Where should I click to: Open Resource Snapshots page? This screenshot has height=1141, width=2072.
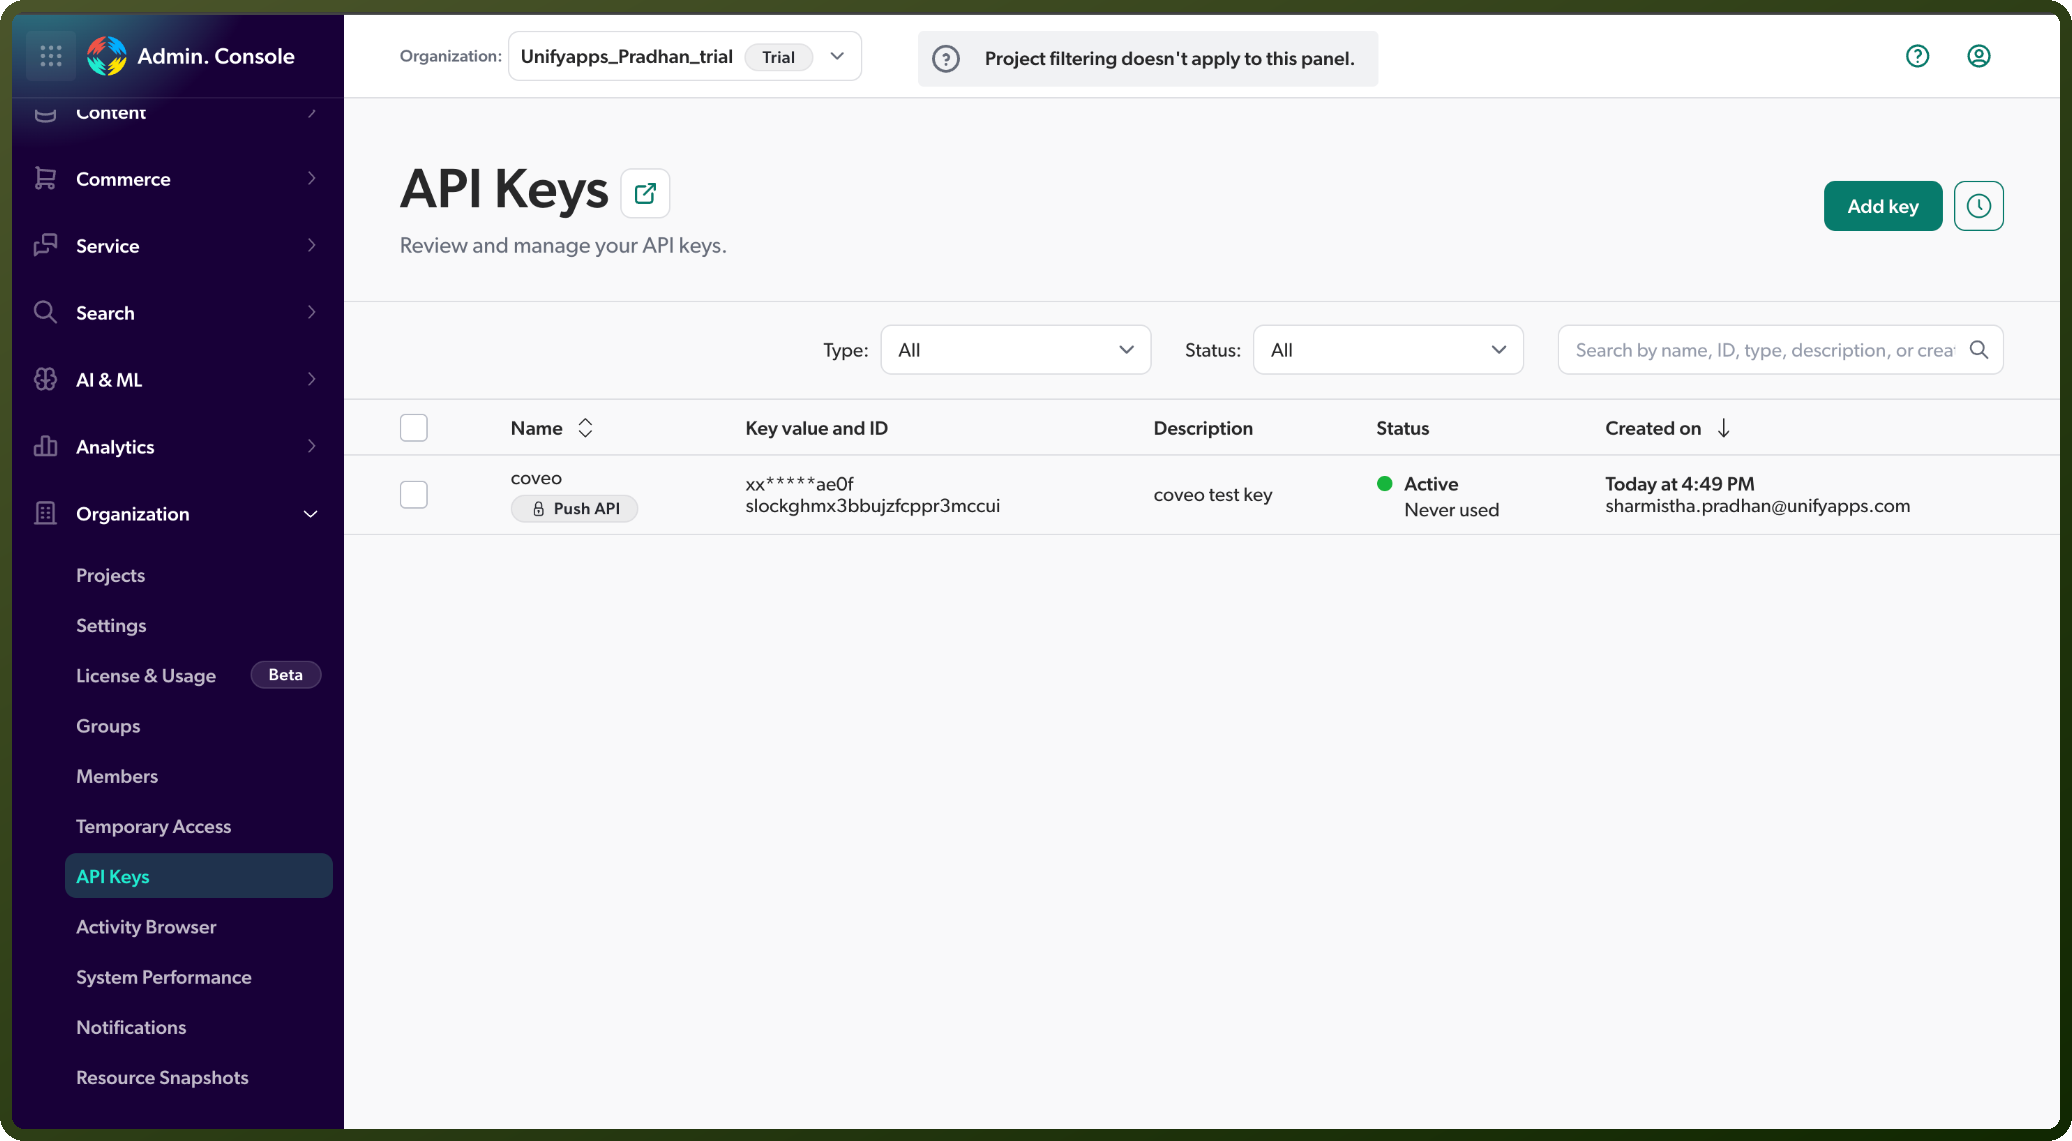point(162,1077)
